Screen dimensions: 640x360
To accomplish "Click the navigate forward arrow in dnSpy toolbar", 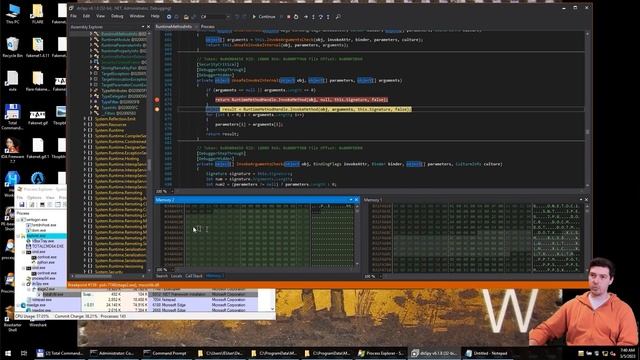I will pos(177,17).
